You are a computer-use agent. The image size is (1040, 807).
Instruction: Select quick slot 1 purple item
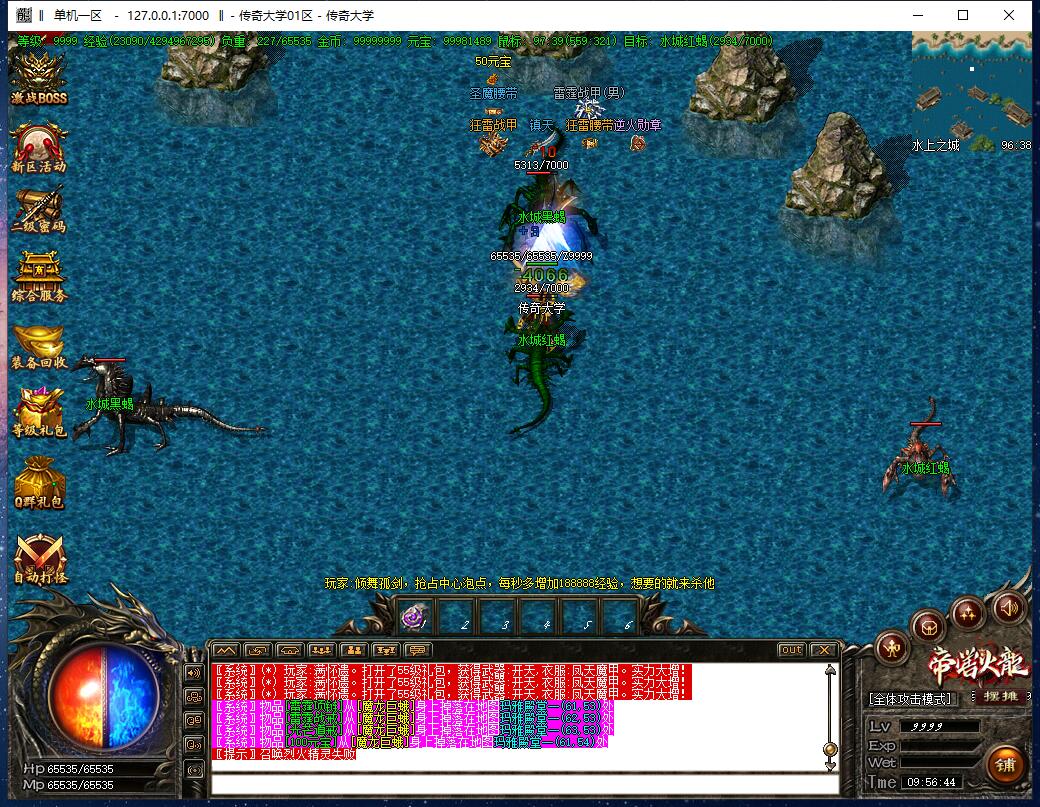point(415,618)
